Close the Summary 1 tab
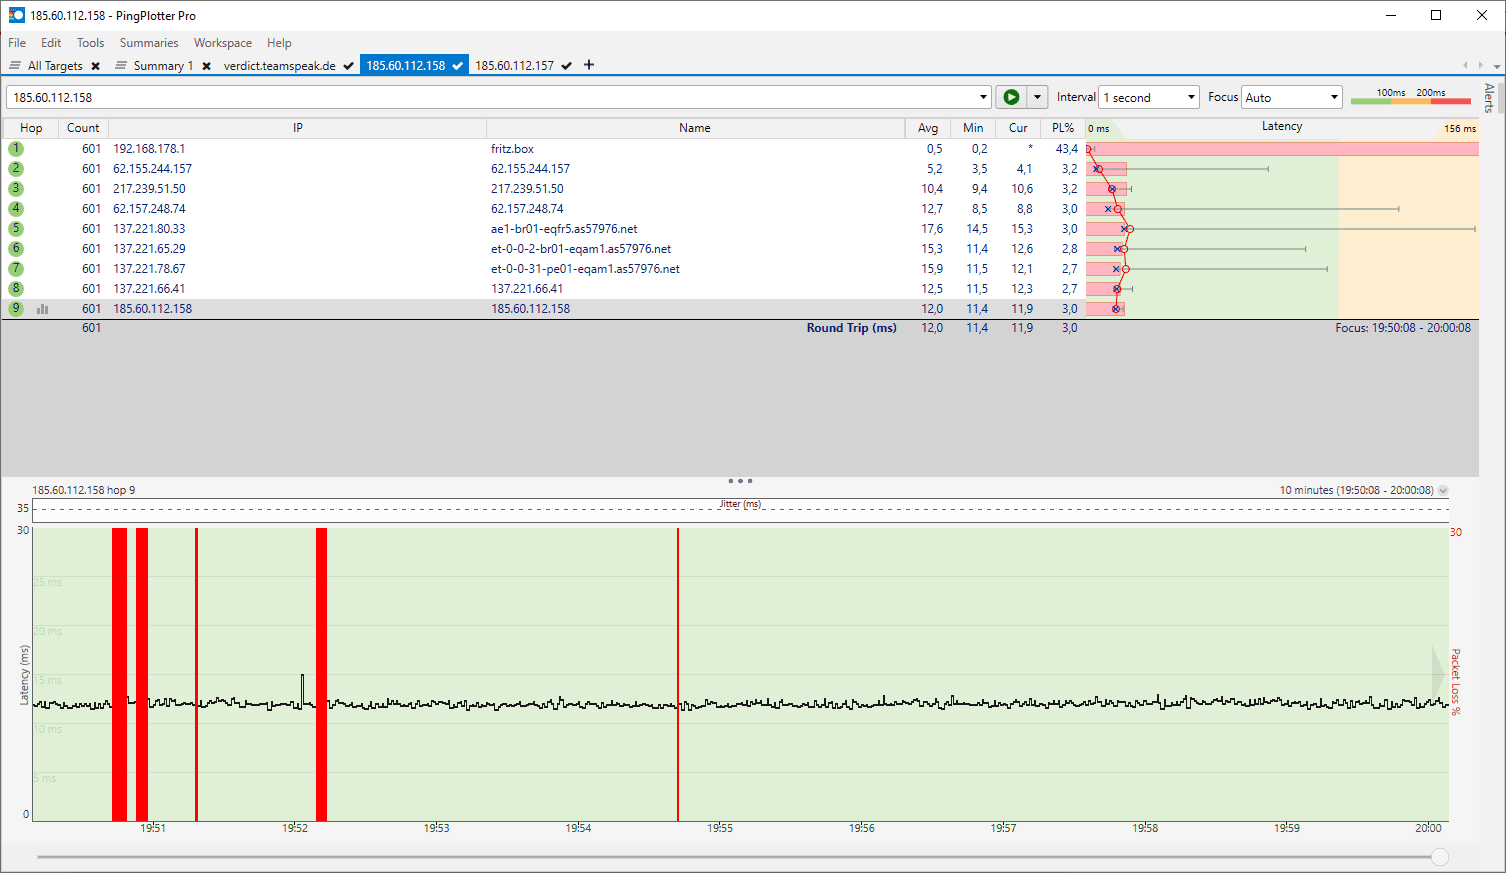The image size is (1506, 873). pos(206,66)
